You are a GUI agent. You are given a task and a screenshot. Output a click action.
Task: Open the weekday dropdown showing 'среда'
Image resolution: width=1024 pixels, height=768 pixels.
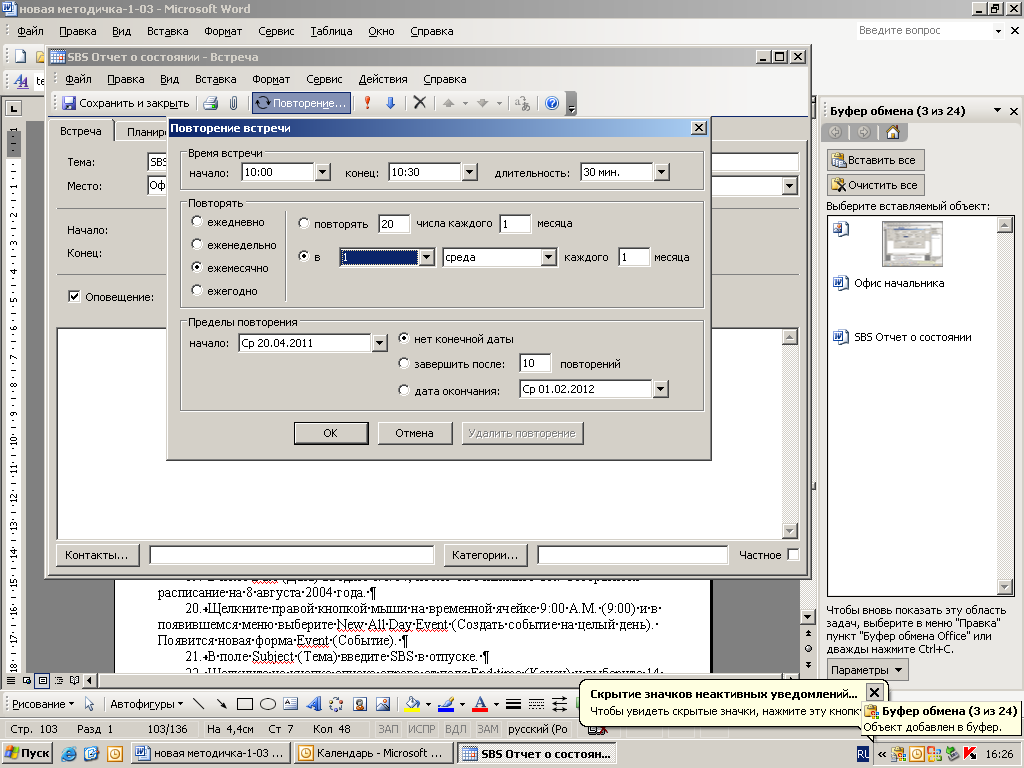pyautogui.click(x=549, y=257)
